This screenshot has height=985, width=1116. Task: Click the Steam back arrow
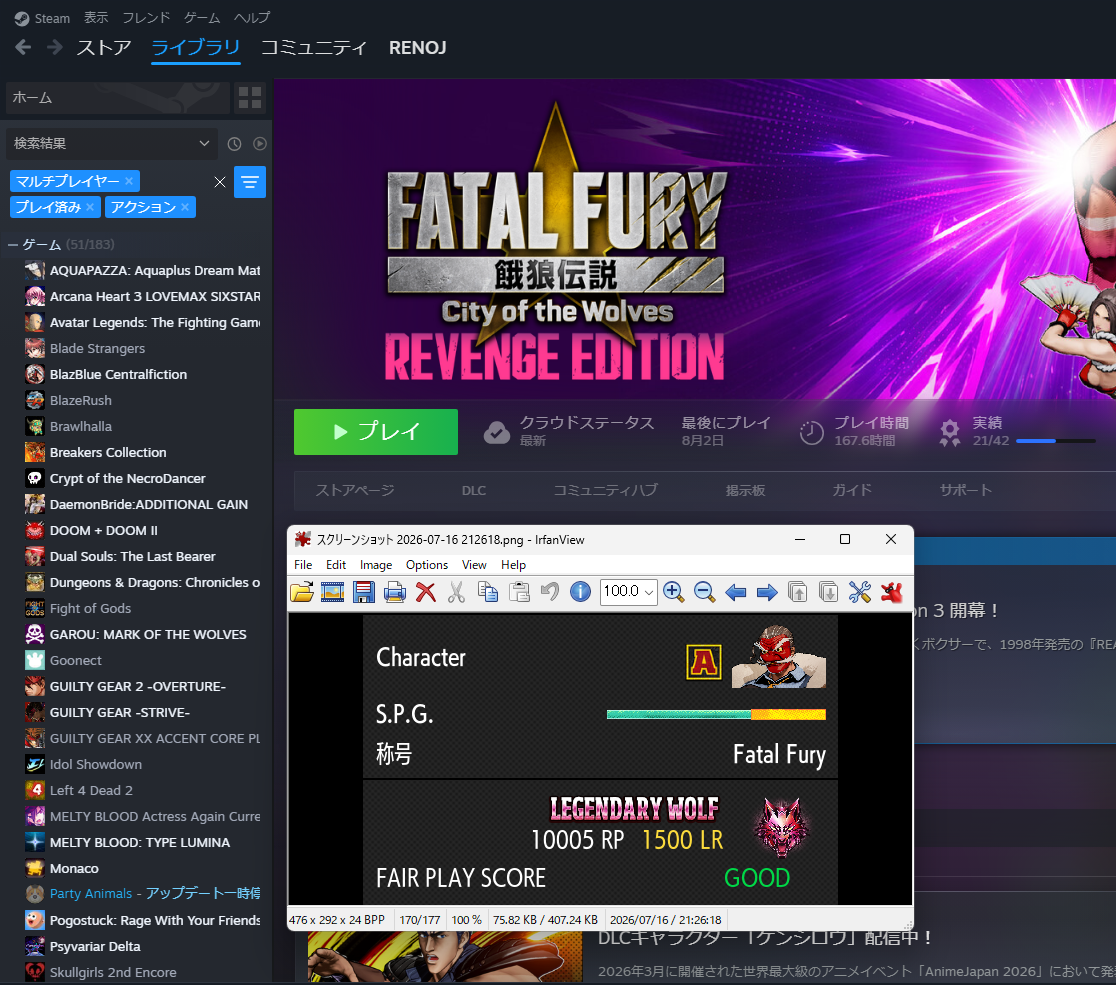(x=23, y=47)
